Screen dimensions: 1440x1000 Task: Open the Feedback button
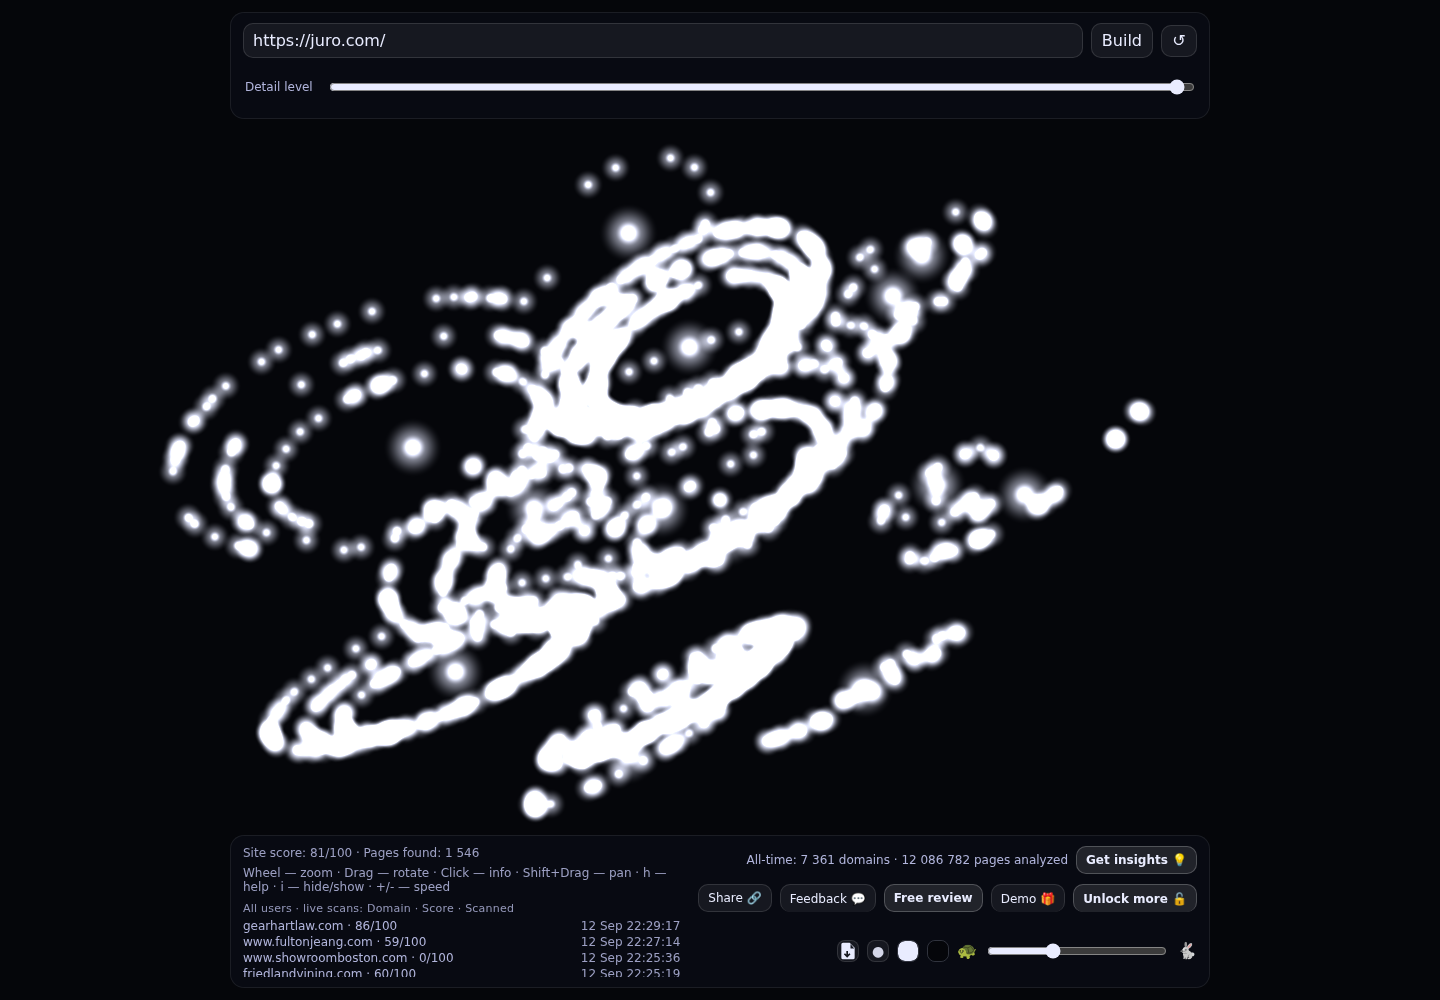(828, 898)
